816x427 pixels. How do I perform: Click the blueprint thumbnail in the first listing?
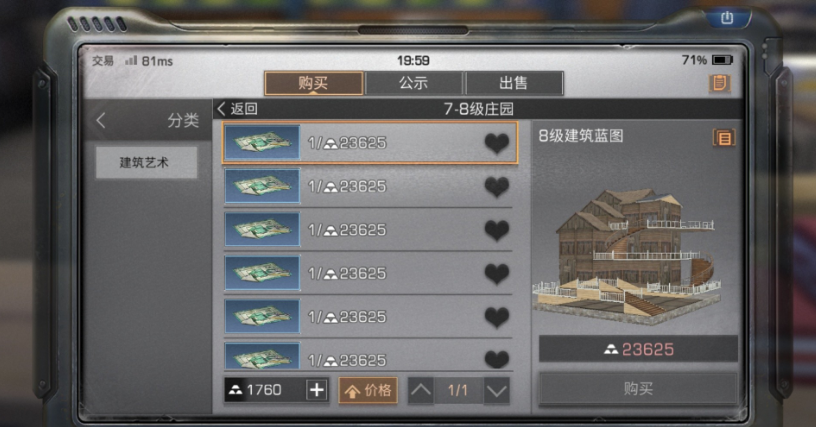262,142
